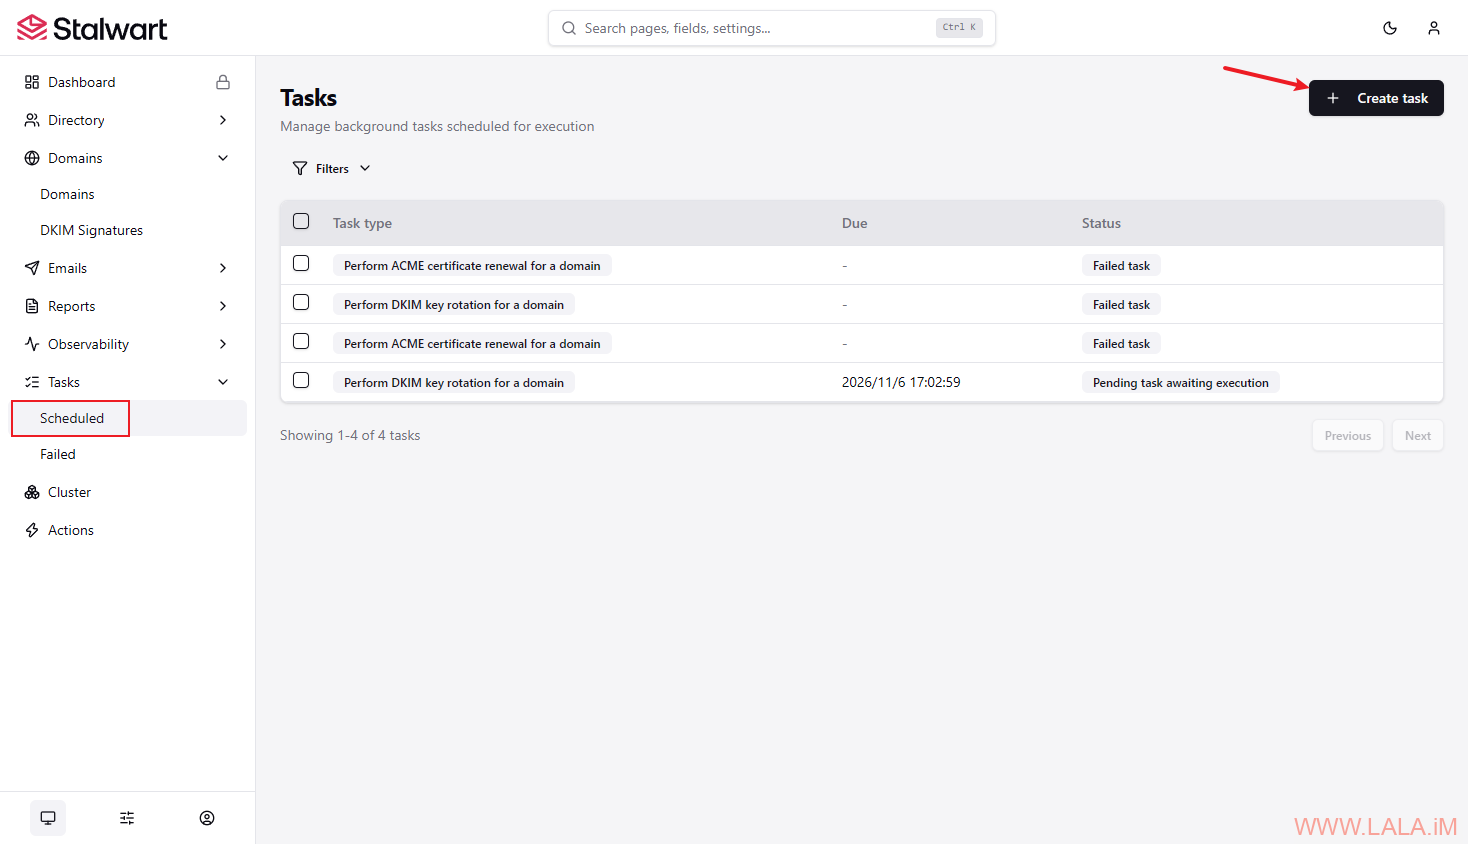
Task: Click the Directory people icon
Action: click(x=32, y=120)
